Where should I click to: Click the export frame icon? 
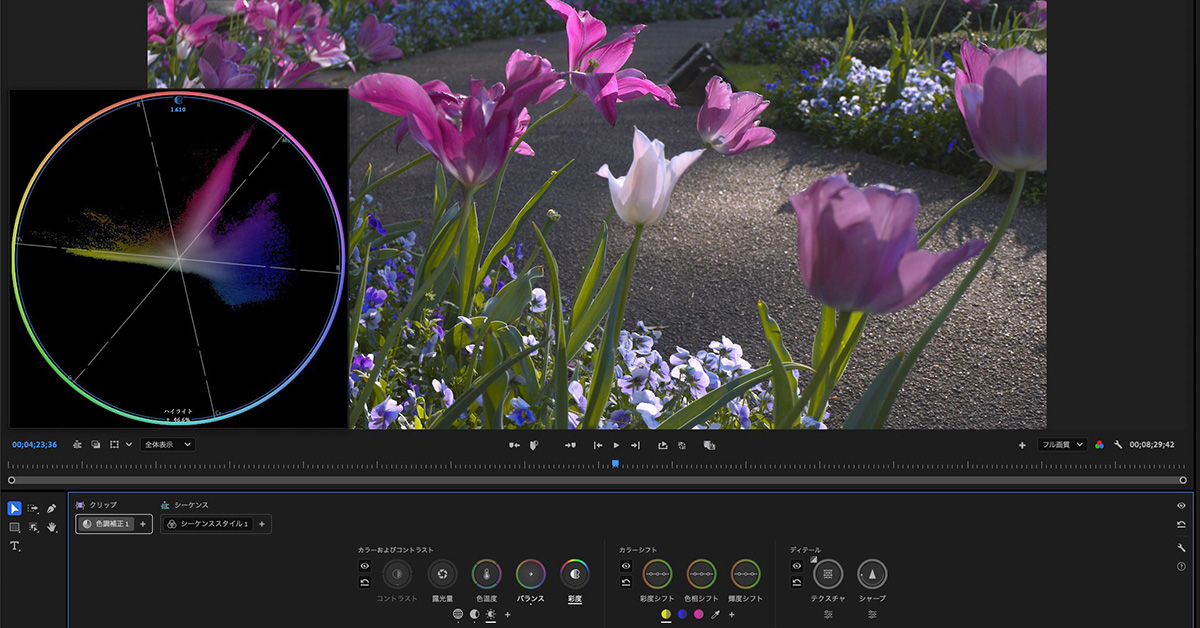click(662, 445)
